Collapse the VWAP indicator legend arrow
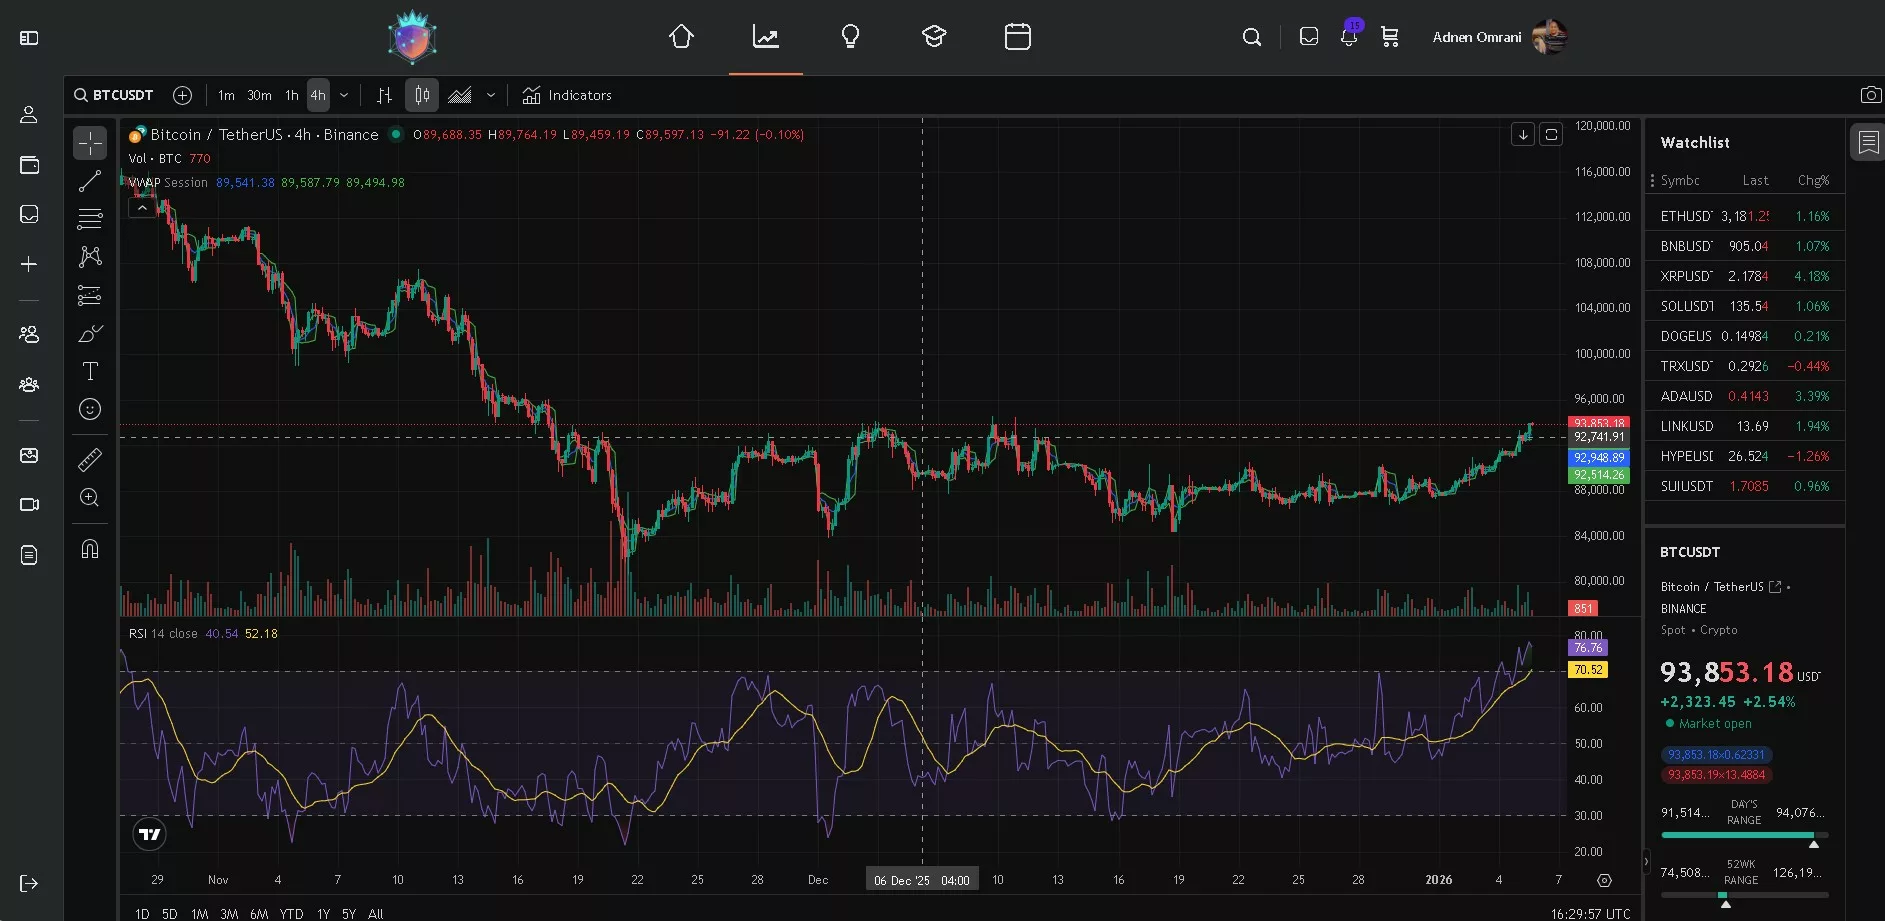 pyautogui.click(x=143, y=207)
